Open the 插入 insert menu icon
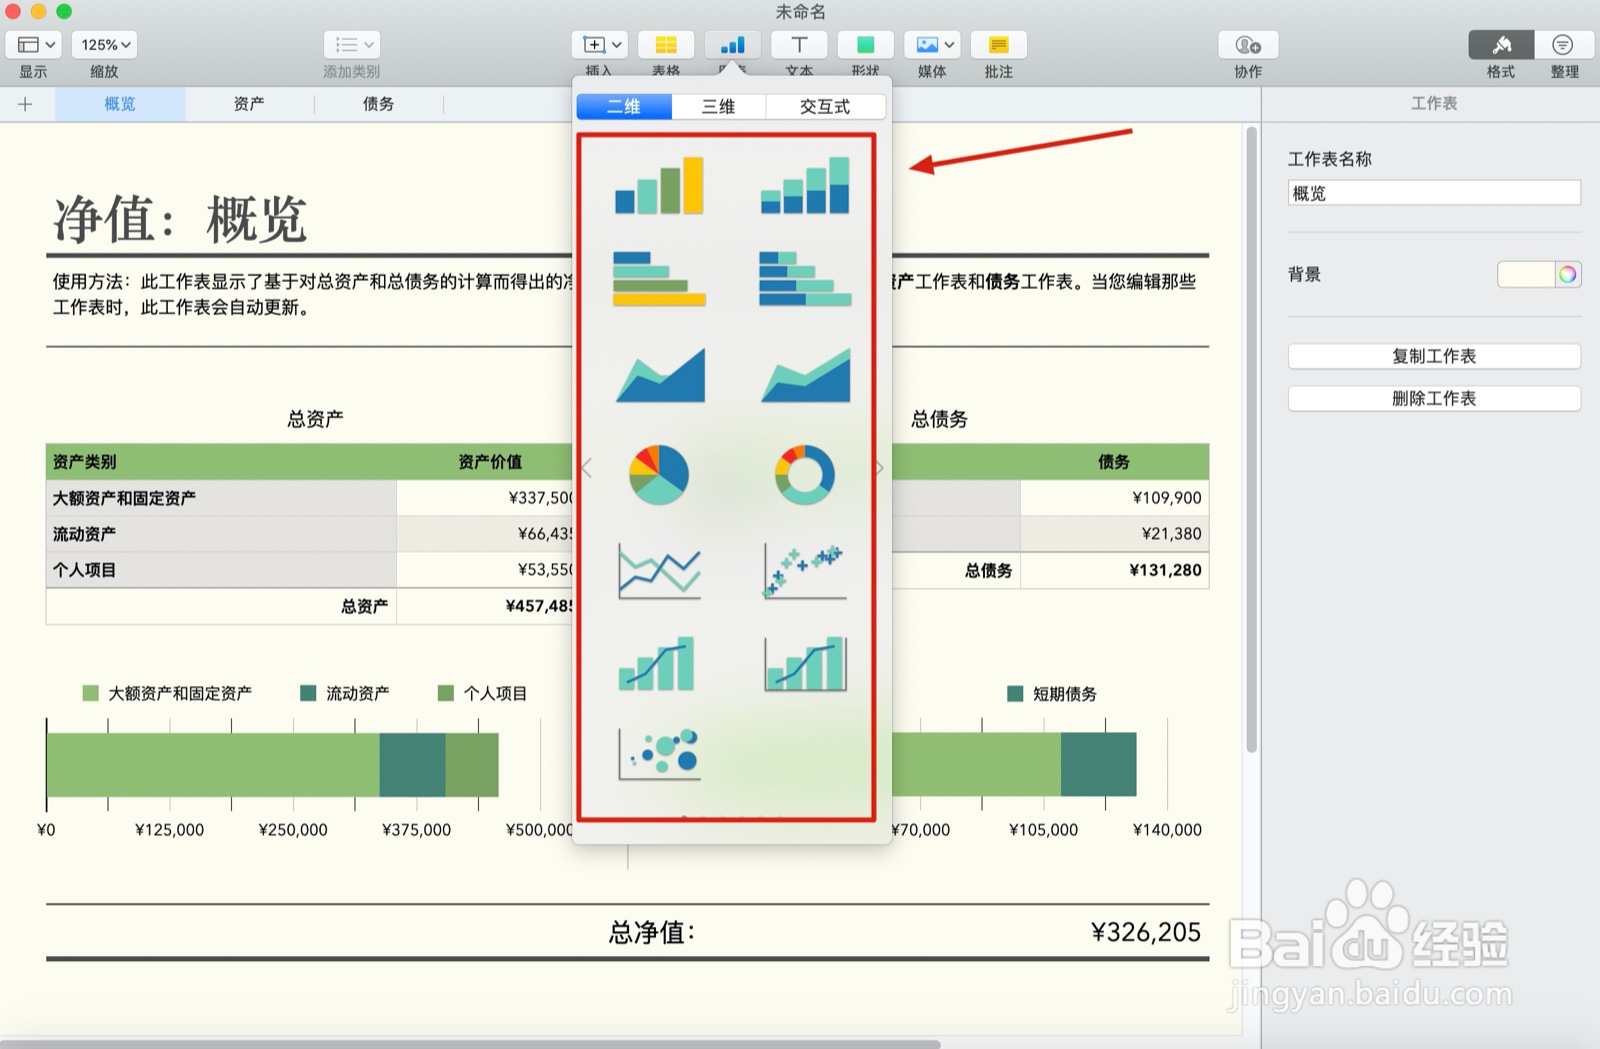The image size is (1600, 1049). (598, 44)
